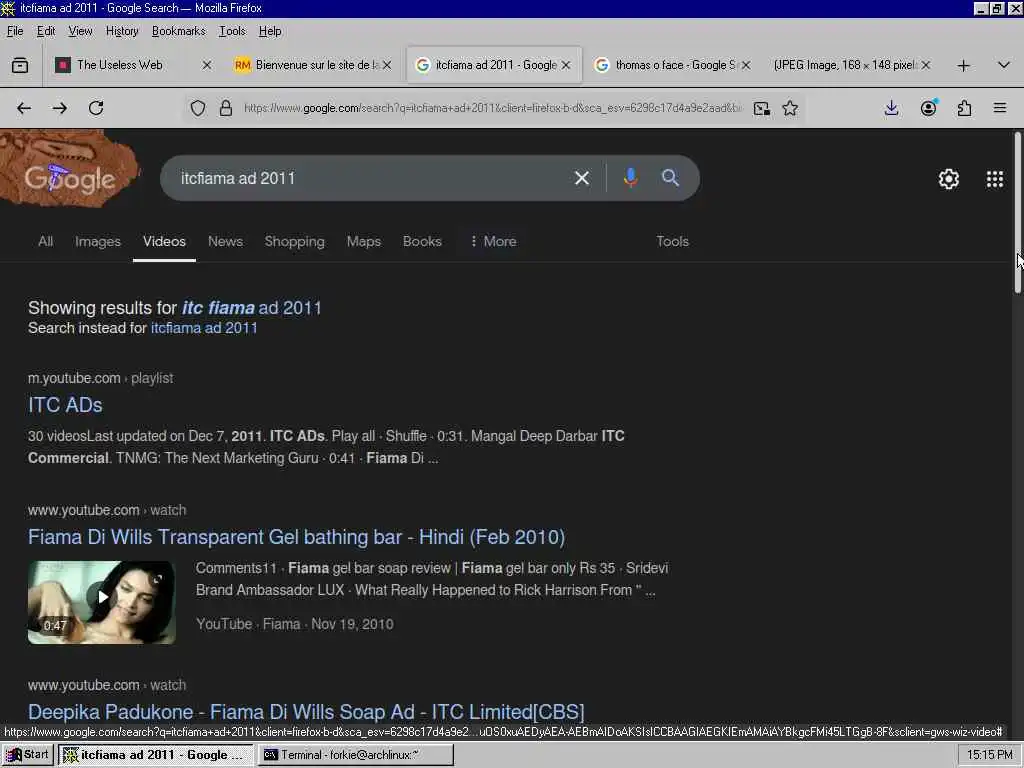Open the ITC ADs playlist result

point(65,405)
